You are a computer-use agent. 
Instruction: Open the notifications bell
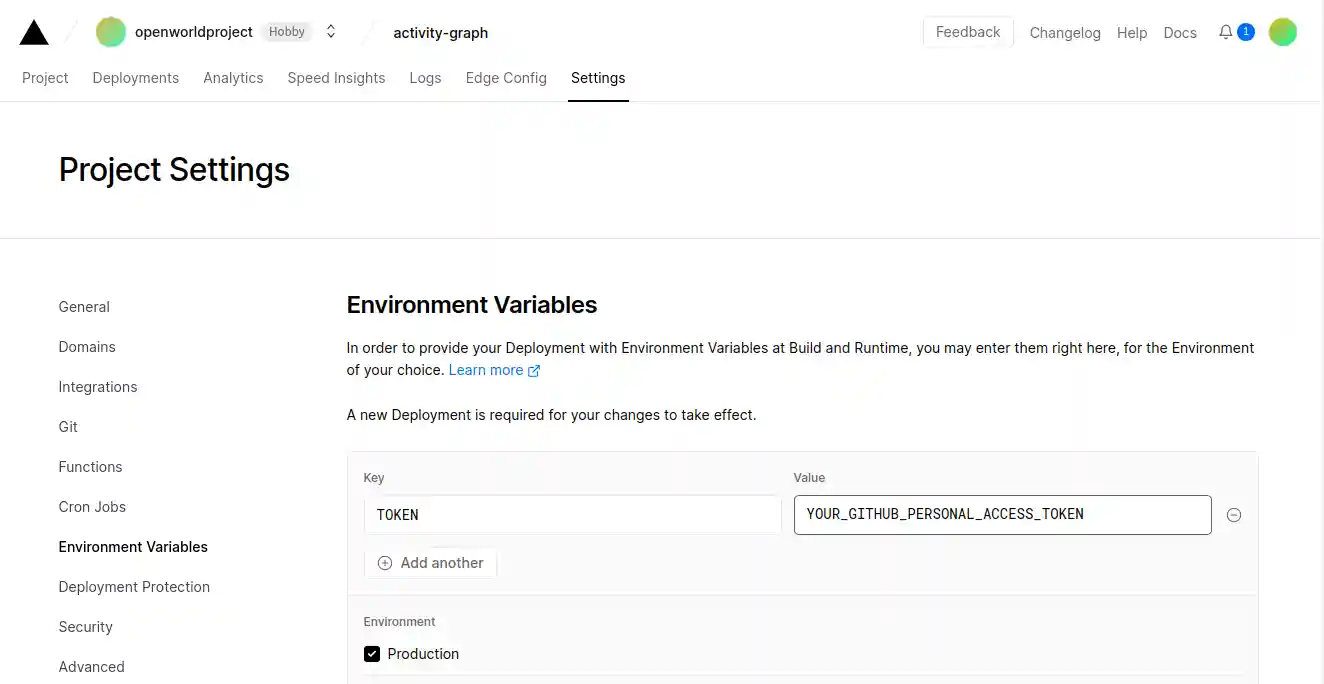coord(1225,33)
